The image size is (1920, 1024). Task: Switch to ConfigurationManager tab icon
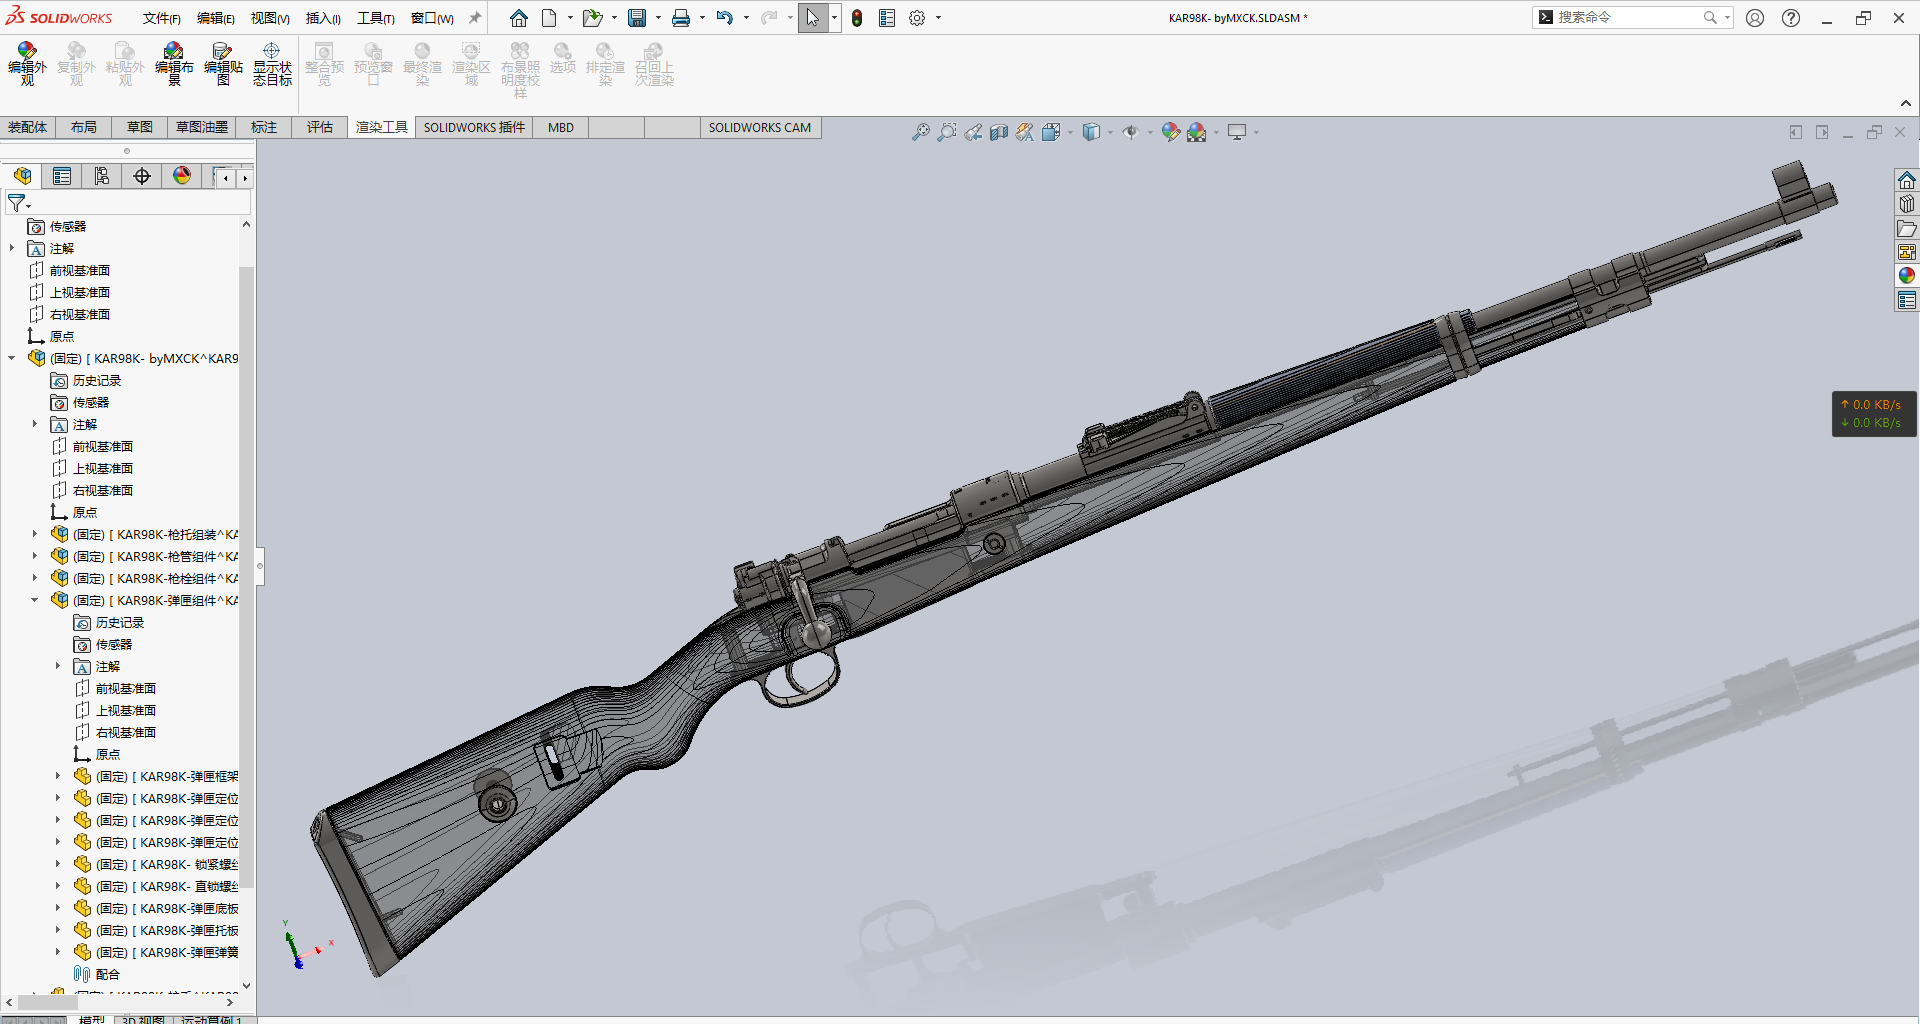(102, 177)
